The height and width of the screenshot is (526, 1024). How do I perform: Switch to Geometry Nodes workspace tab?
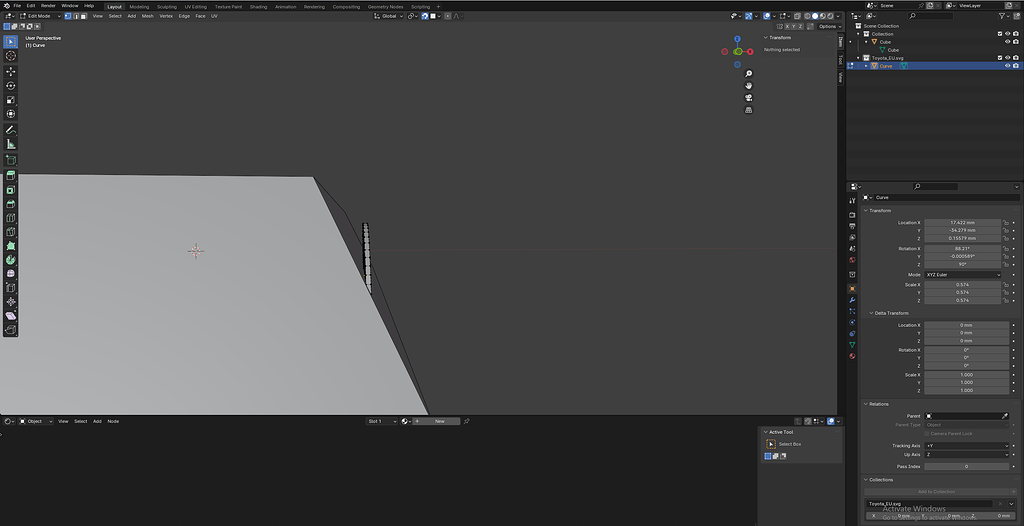pos(385,7)
